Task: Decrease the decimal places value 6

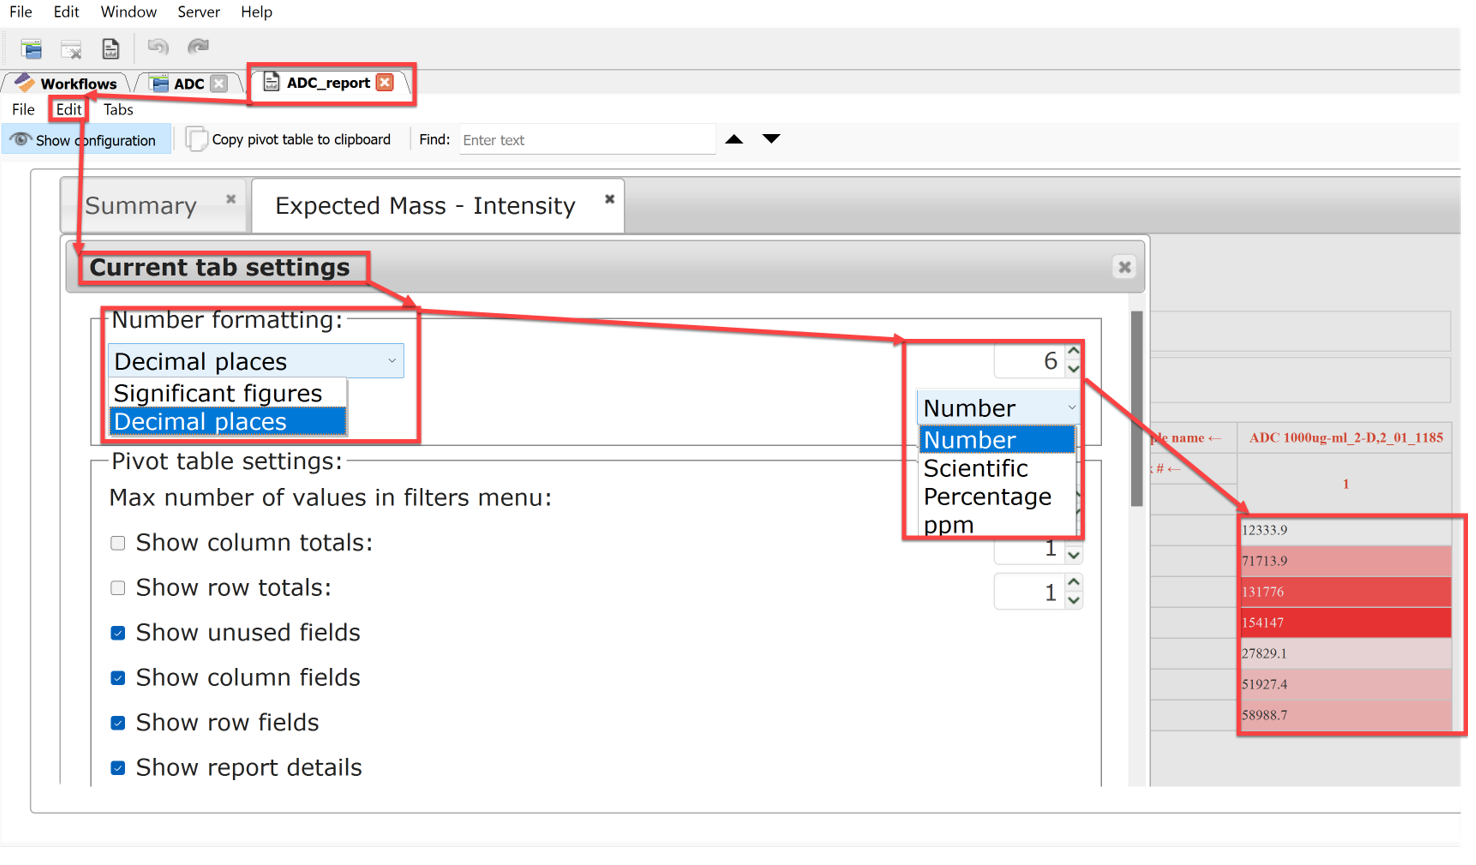Action: click(1073, 369)
